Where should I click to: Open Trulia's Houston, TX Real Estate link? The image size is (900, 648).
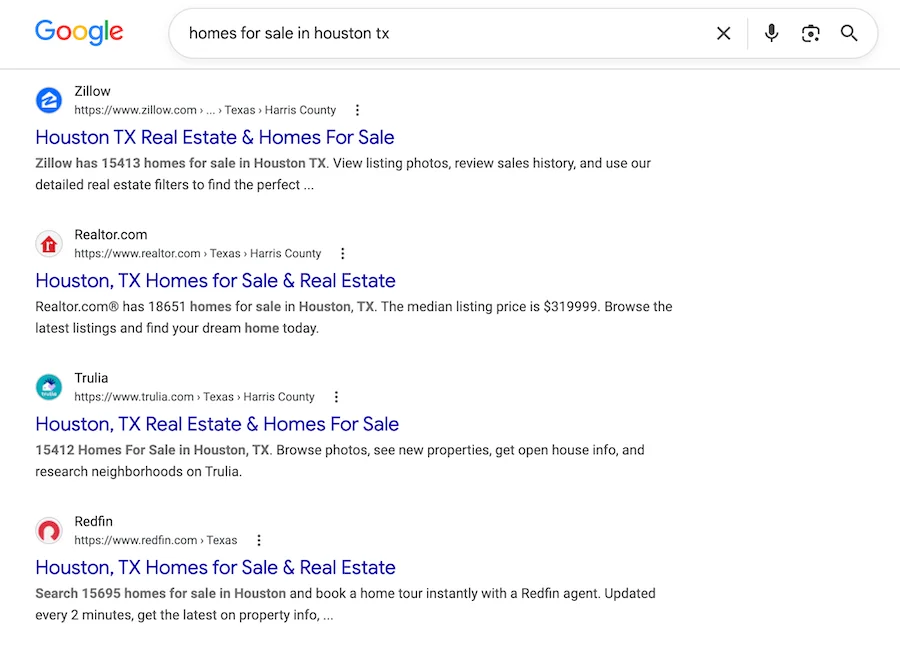[x=217, y=424]
